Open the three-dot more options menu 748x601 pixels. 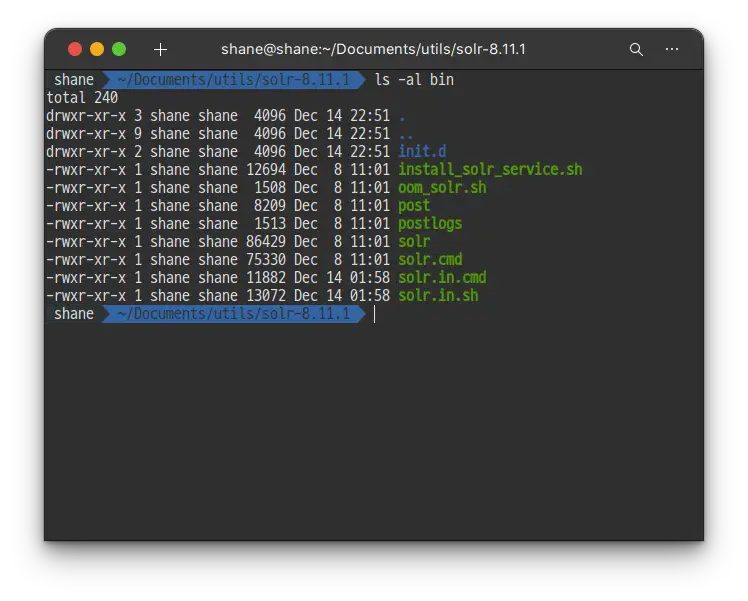(672, 49)
